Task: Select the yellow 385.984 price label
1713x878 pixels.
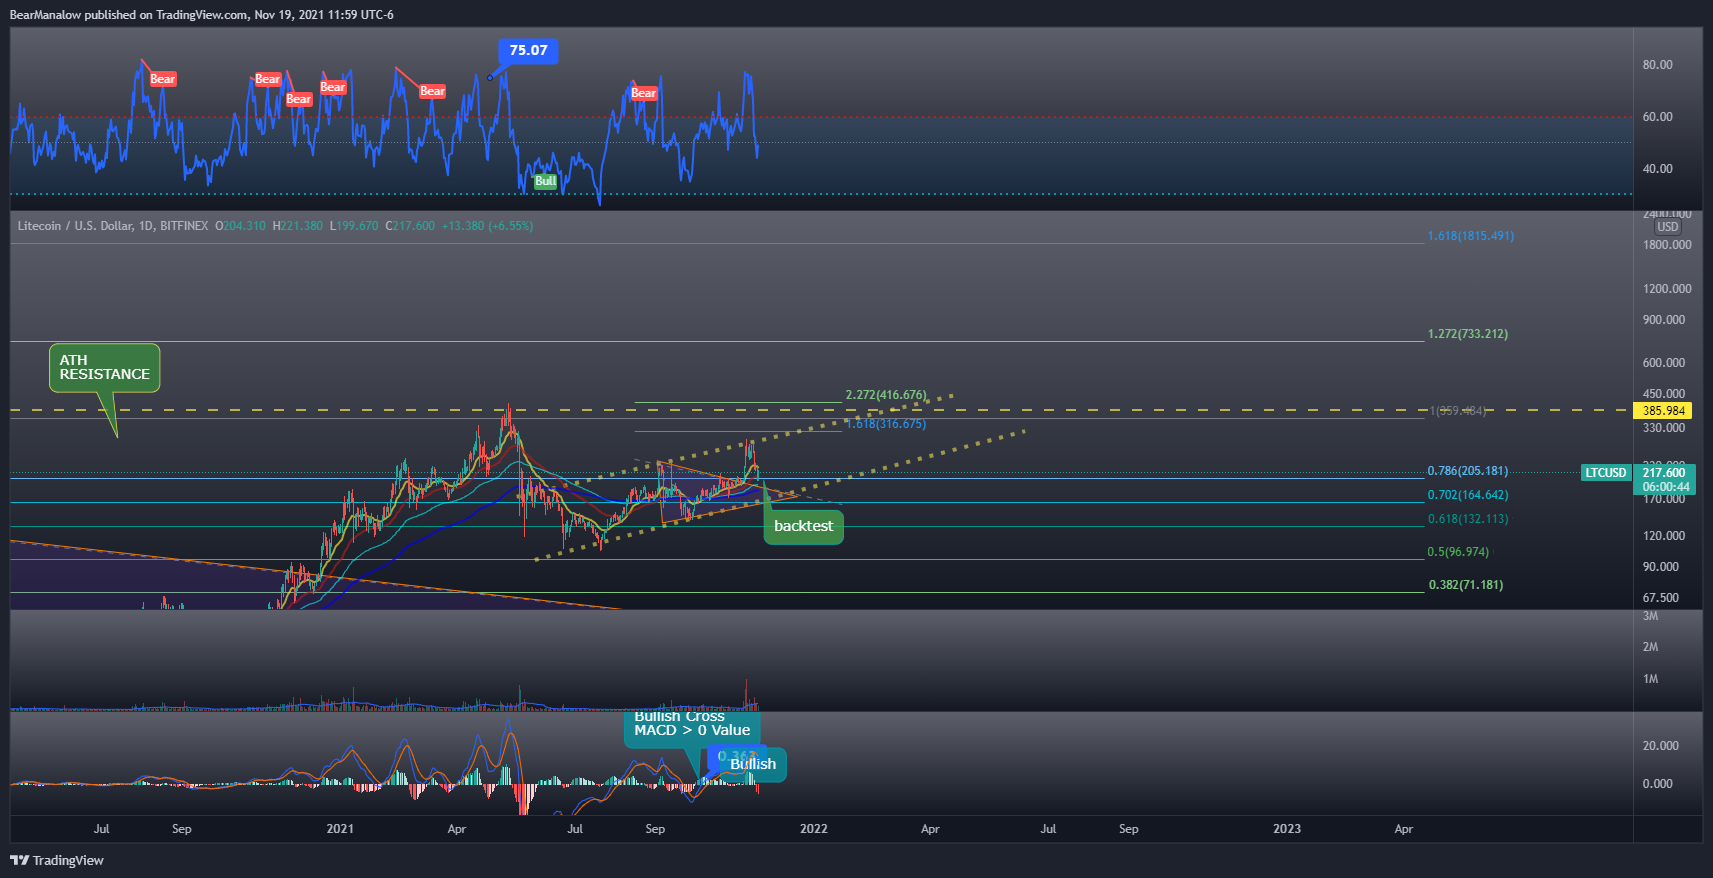Action: (x=1664, y=411)
